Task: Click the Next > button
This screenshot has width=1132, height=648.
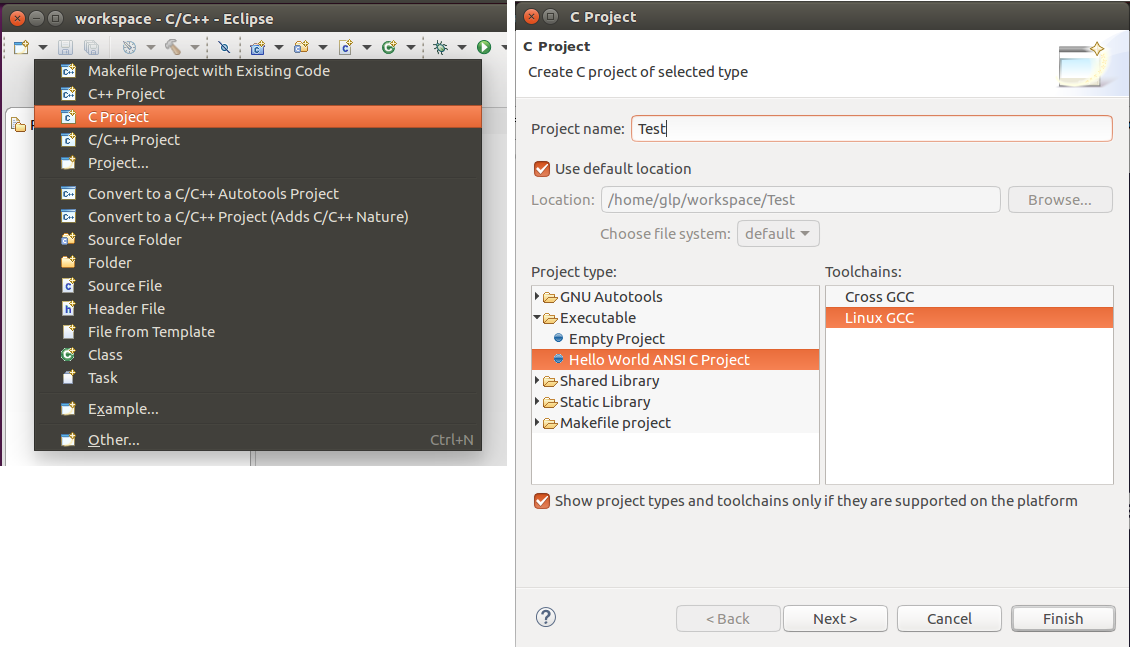Action: click(835, 618)
